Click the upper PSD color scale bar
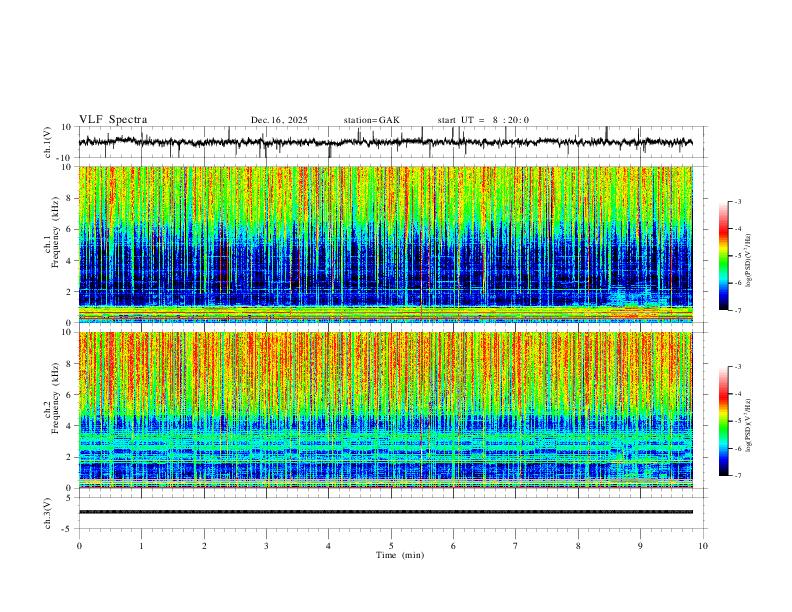 723,256
